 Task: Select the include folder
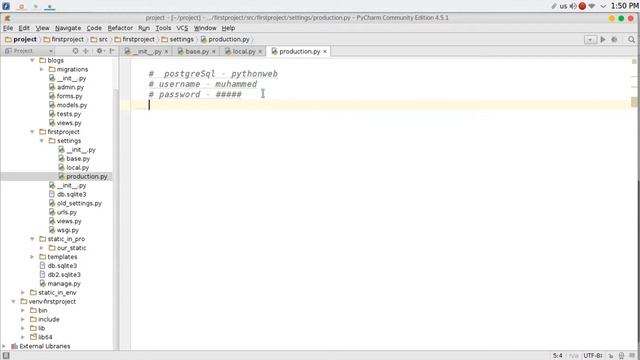pyautogui.click(x=45, y=320)
